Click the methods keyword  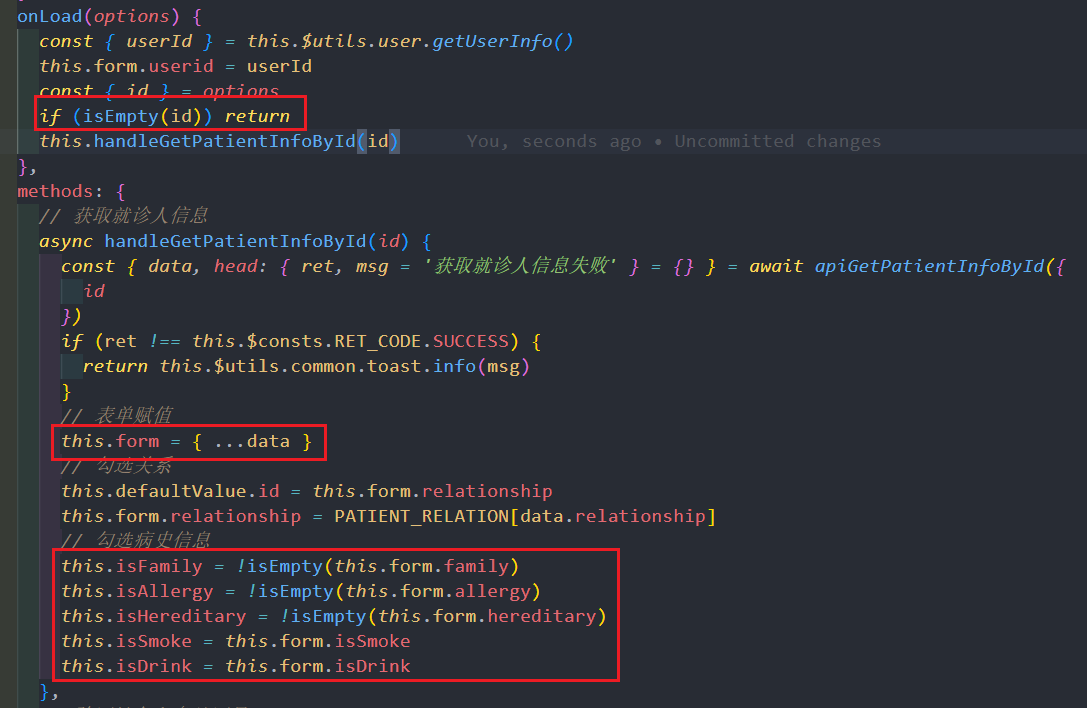pyautogui.click(x=55, y=191)
